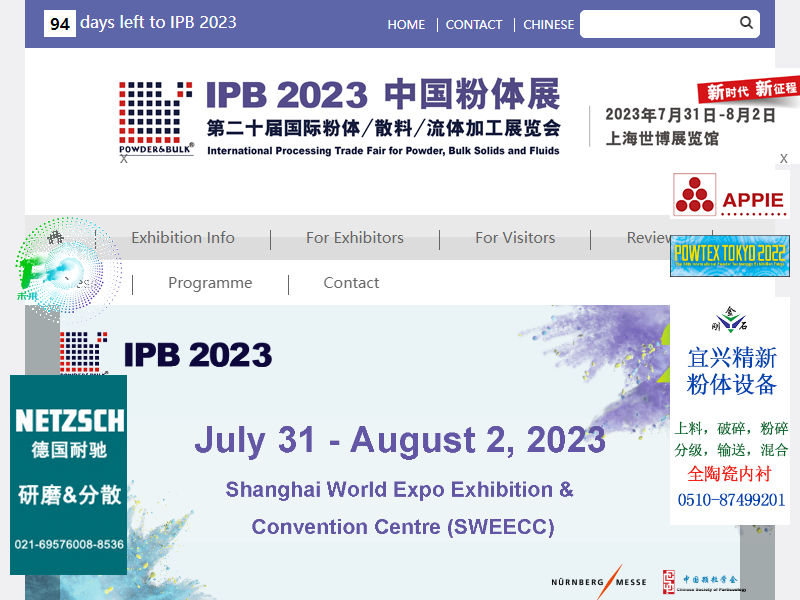Click the Powder&Bulk logo in the header

pos(156,118)
